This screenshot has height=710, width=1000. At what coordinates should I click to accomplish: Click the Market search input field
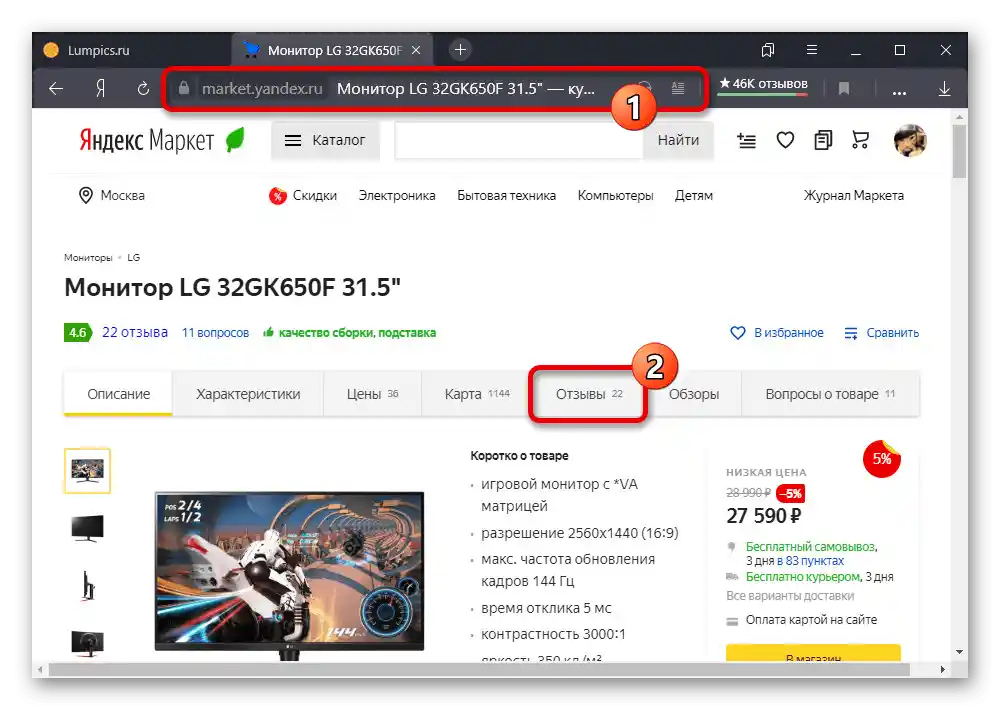pyautogui.click(x=518, y=140)
